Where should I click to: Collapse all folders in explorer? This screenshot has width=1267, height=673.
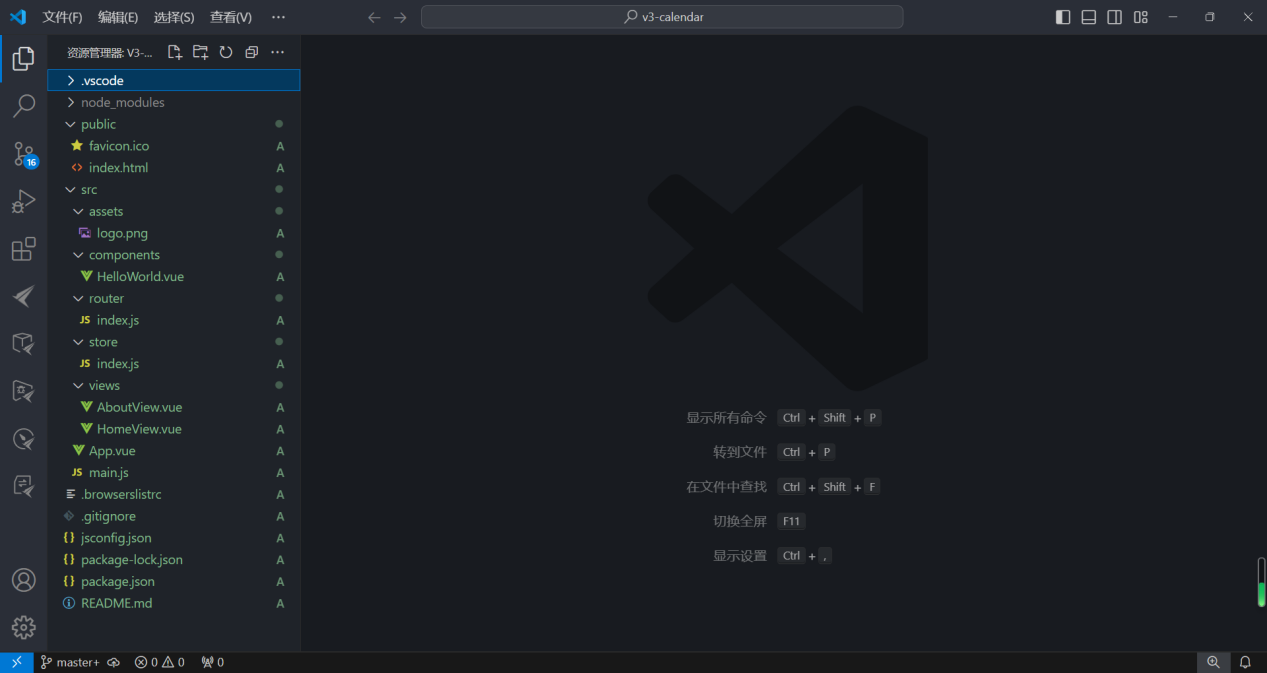coord(252,52)
